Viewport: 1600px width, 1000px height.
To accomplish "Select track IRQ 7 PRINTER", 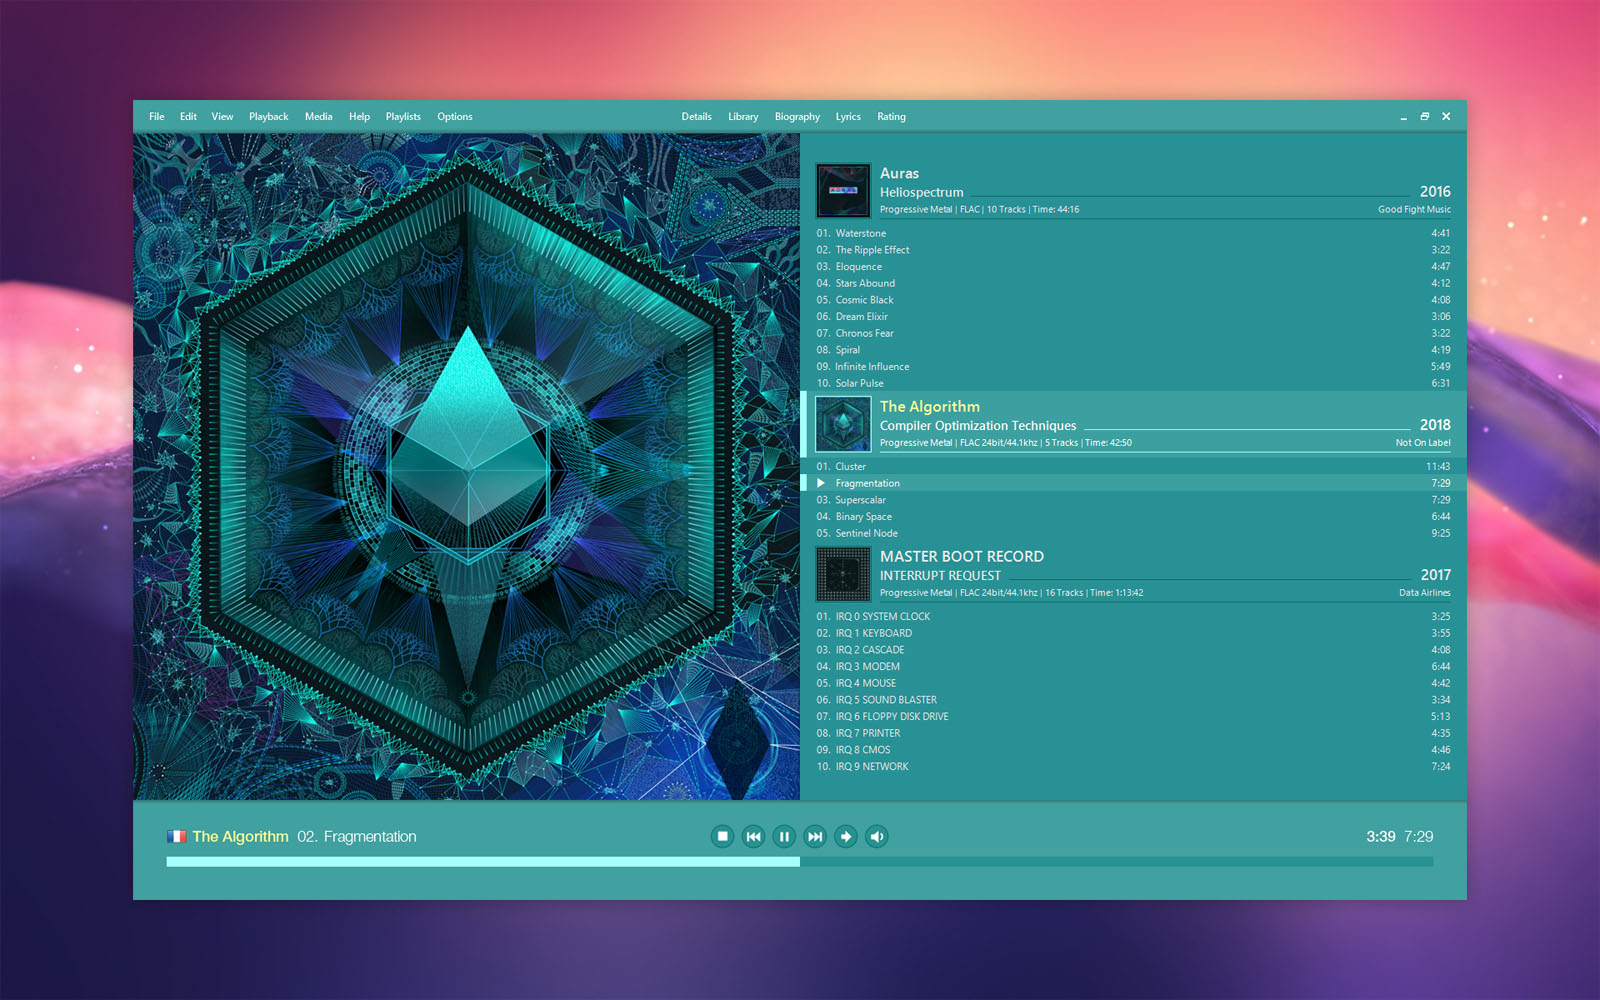I will point(1133,733).
